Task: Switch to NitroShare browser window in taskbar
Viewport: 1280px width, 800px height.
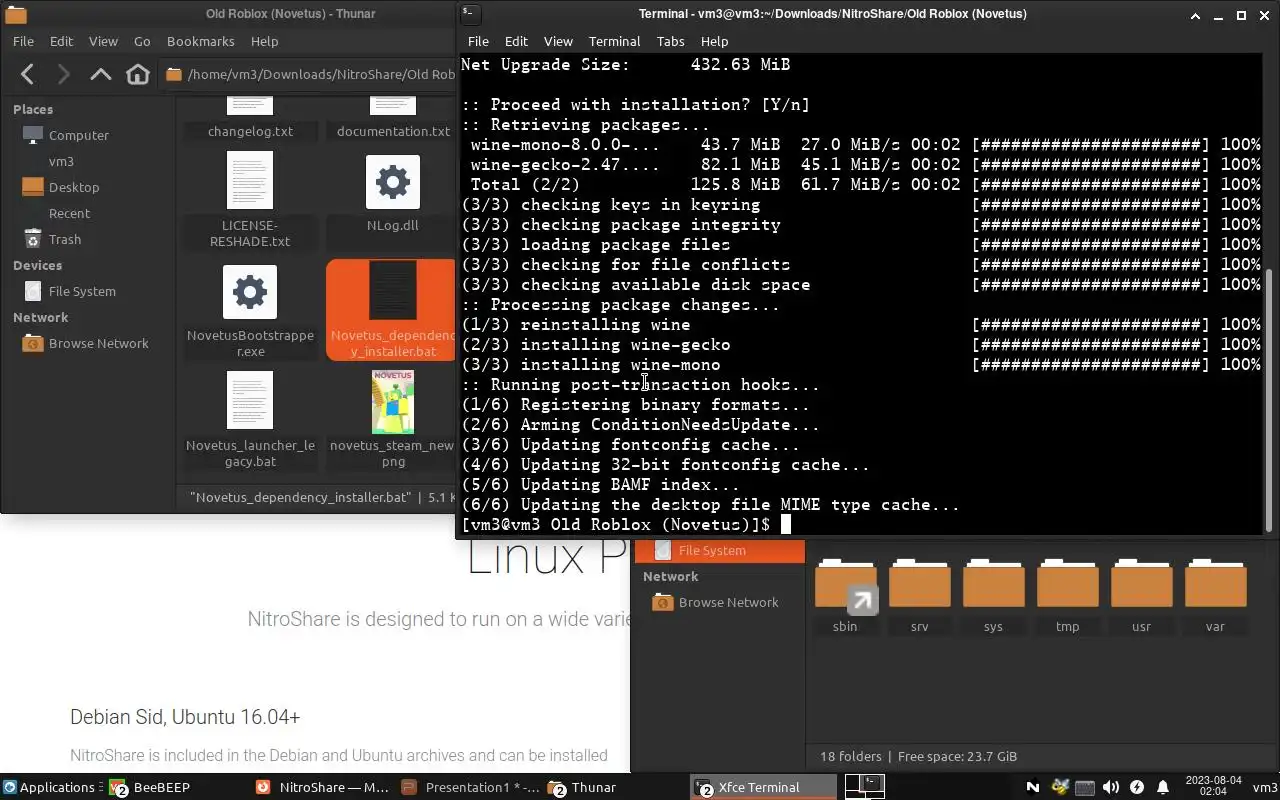Action: click(322, 787)
